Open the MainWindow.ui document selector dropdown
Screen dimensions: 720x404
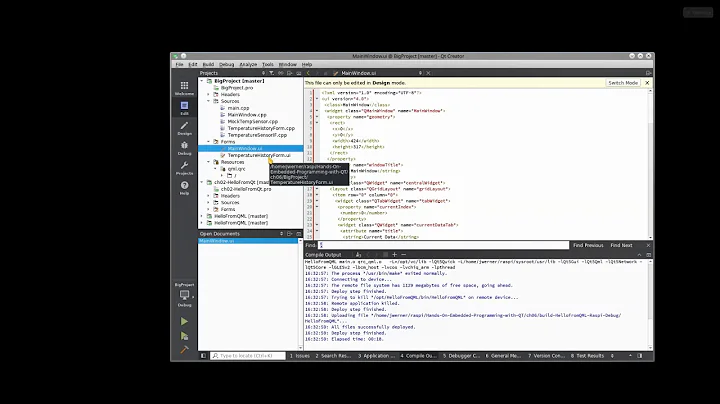[x=420, y=73]
